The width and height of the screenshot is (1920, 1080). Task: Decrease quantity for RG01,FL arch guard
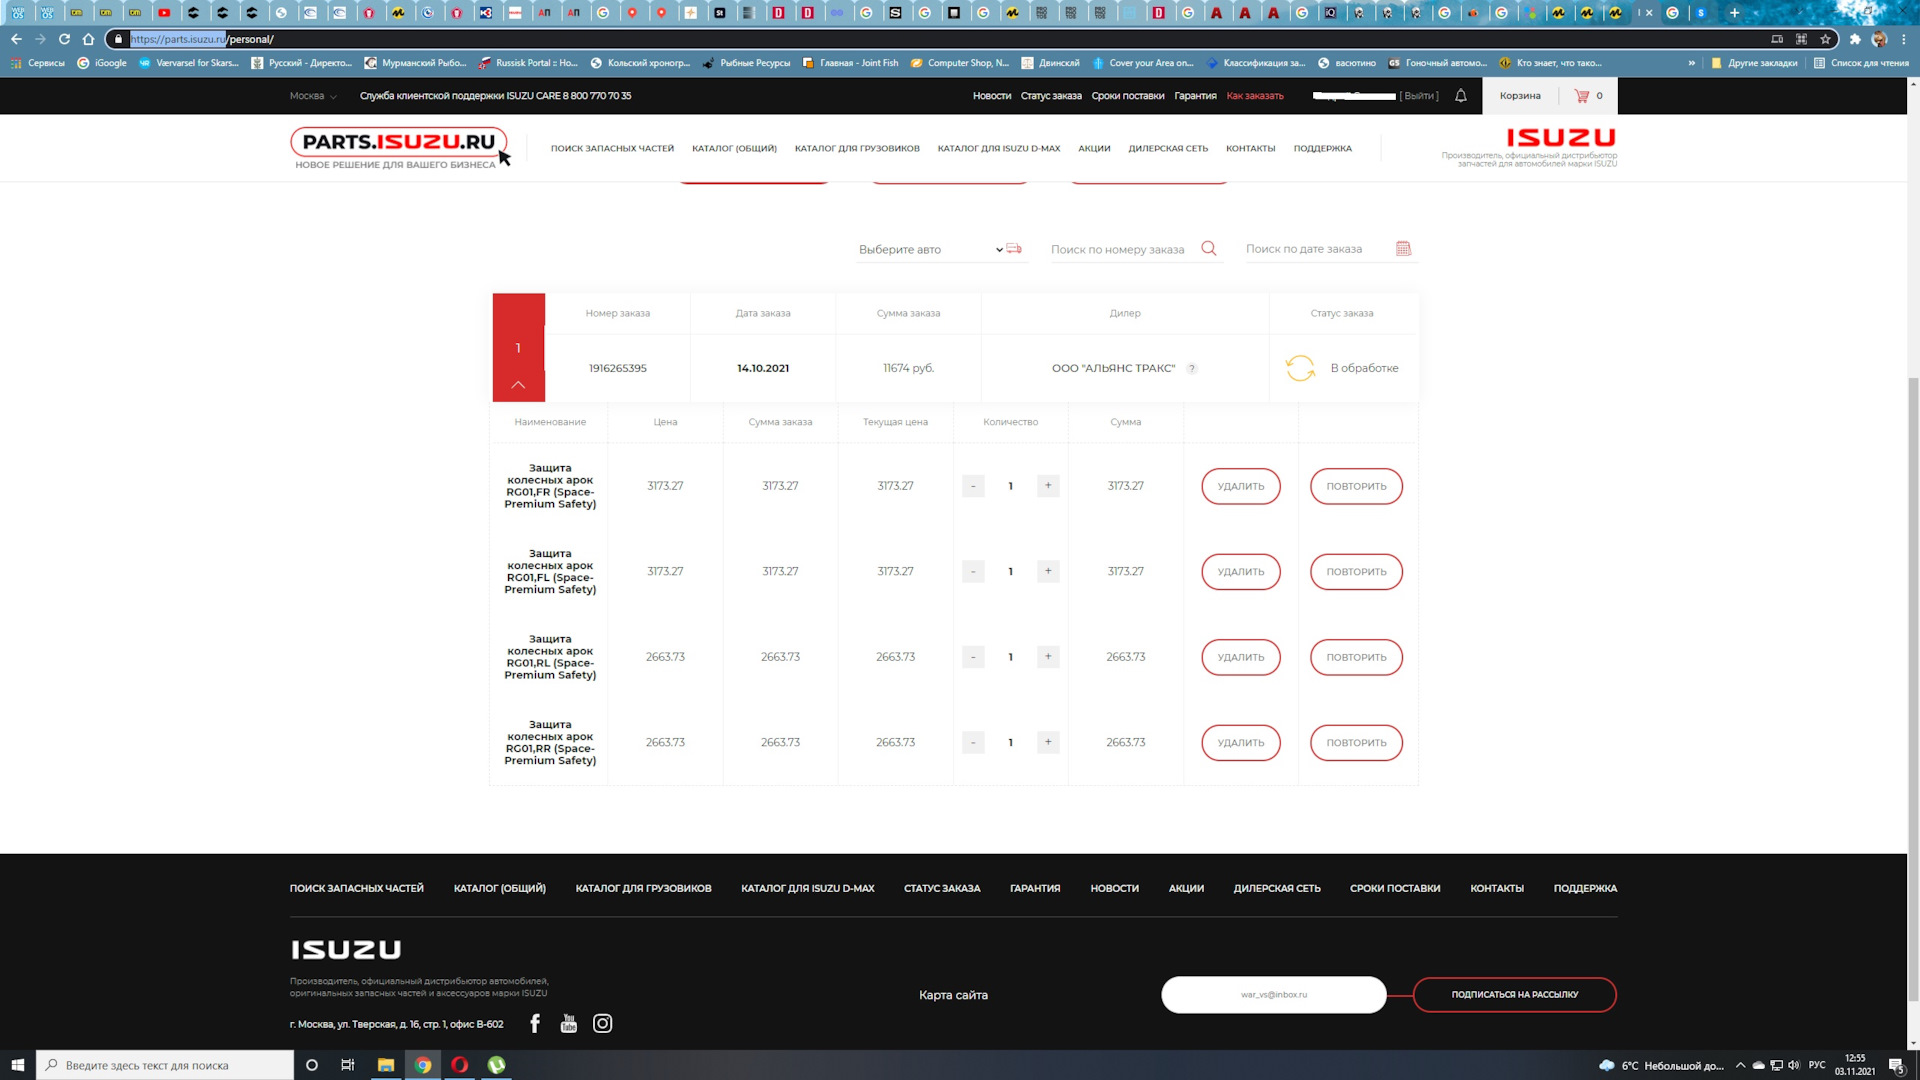tap(973, 572)
